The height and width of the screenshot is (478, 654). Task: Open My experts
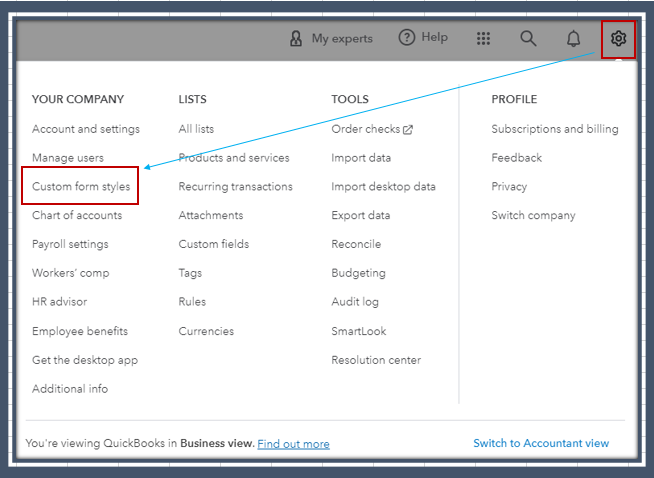click(x=342, y=38)
